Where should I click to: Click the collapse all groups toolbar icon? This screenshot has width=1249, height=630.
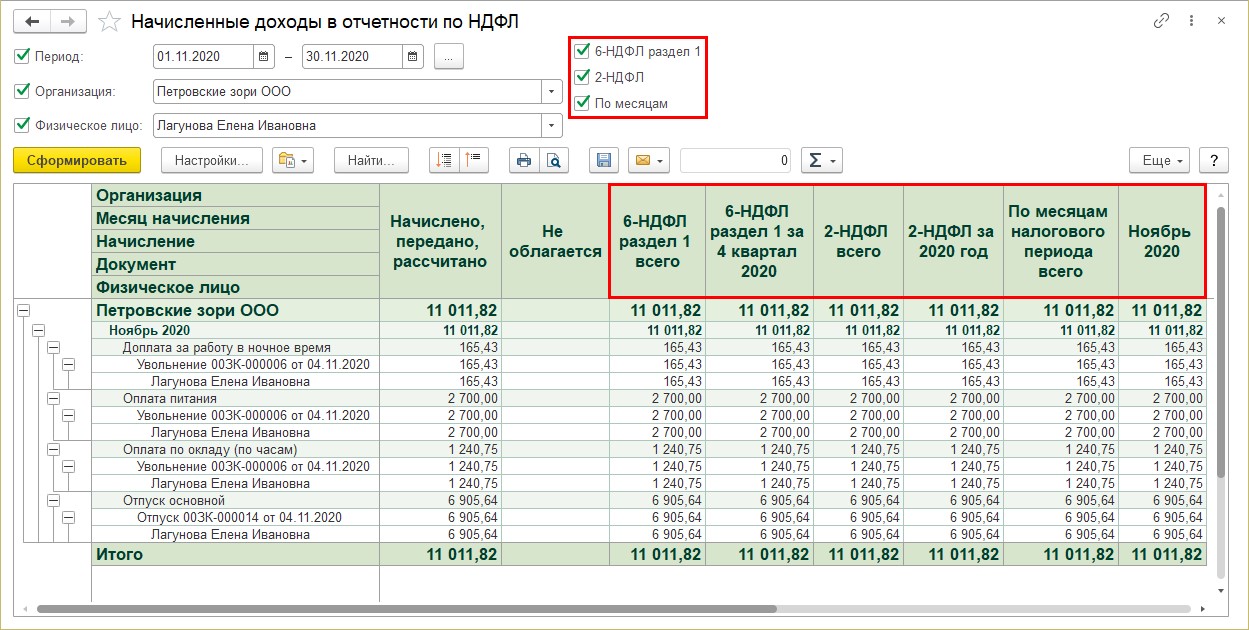pos(473,160)
